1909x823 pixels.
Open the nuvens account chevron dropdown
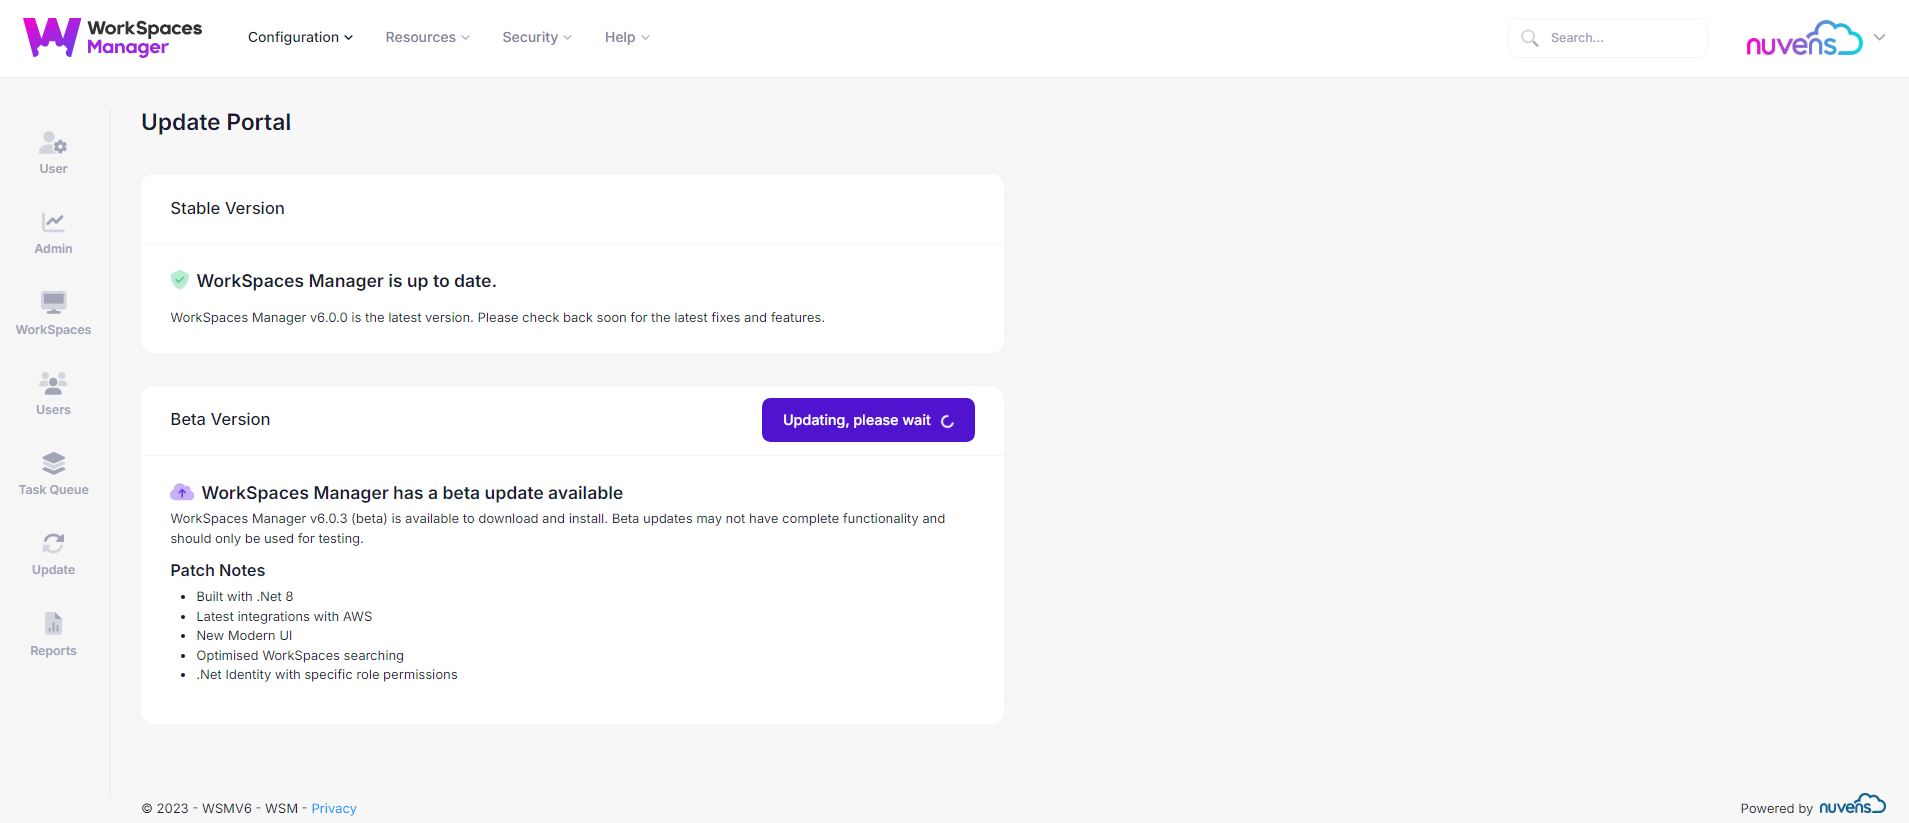[x=1879, y=38]
